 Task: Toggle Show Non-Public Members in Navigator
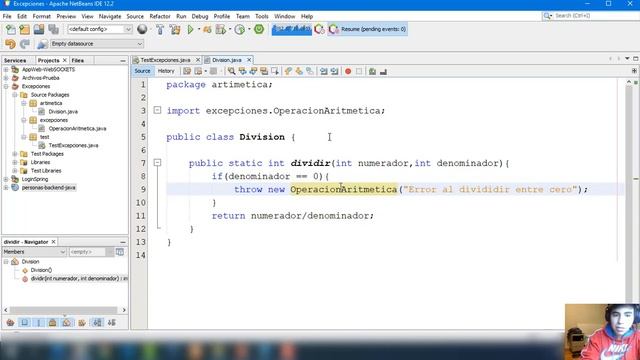(x=53, y=323)
